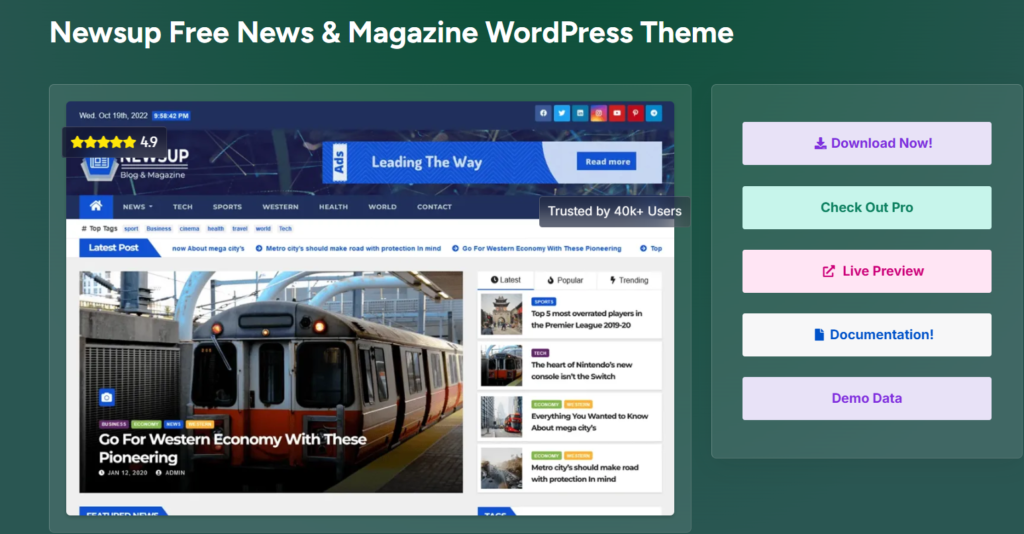Screen dimensions: 1024x534
Task: Click the Demo Data button
Action: [x=867, y=398]
